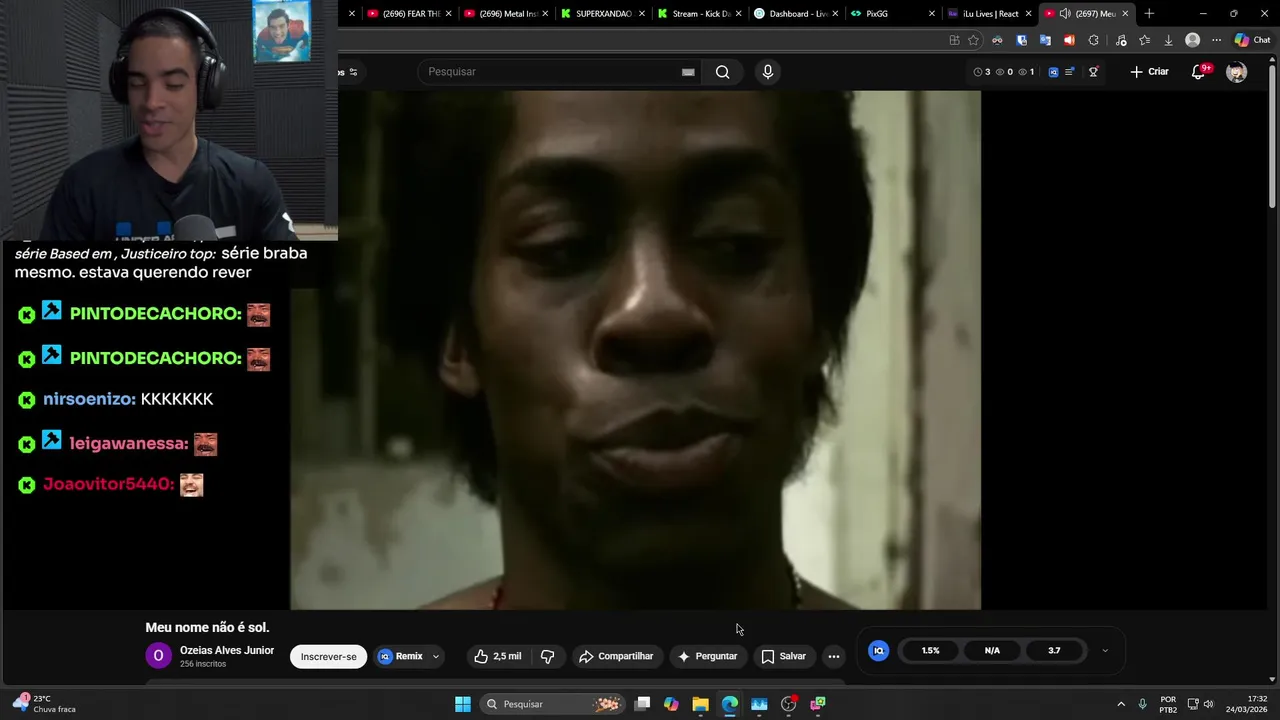Viewport: 1280px width, 720px height.
Task: Click the Criar create button
Action: pos(1149,72)
